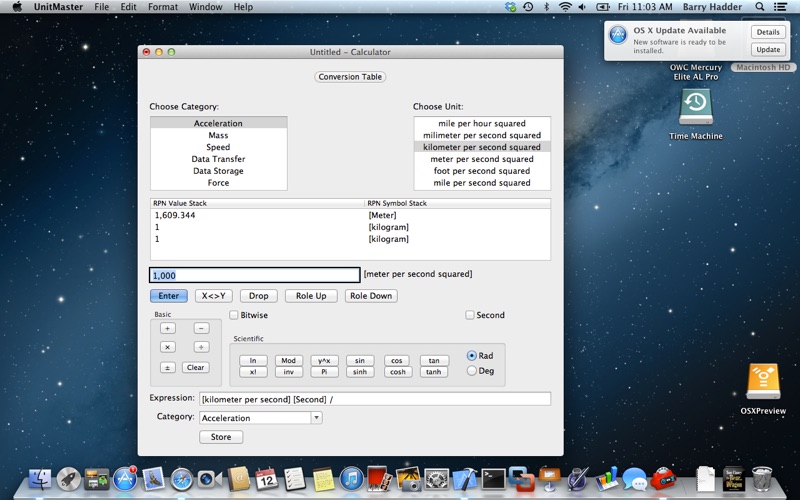Image resolution: width=800 pixels, height=500 pixels.
Task: Click the minus operator button in Basic
Action: tap(202, 329)
